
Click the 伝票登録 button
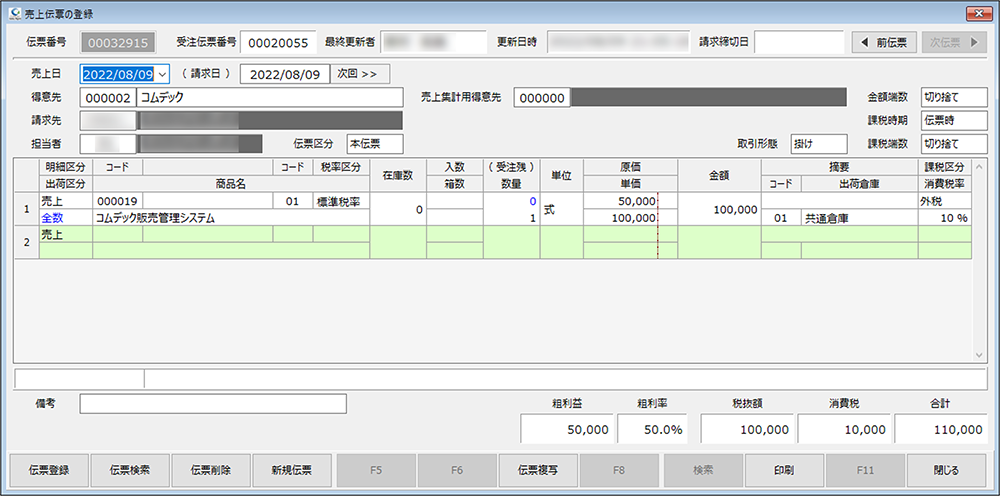tap(50, 470)
